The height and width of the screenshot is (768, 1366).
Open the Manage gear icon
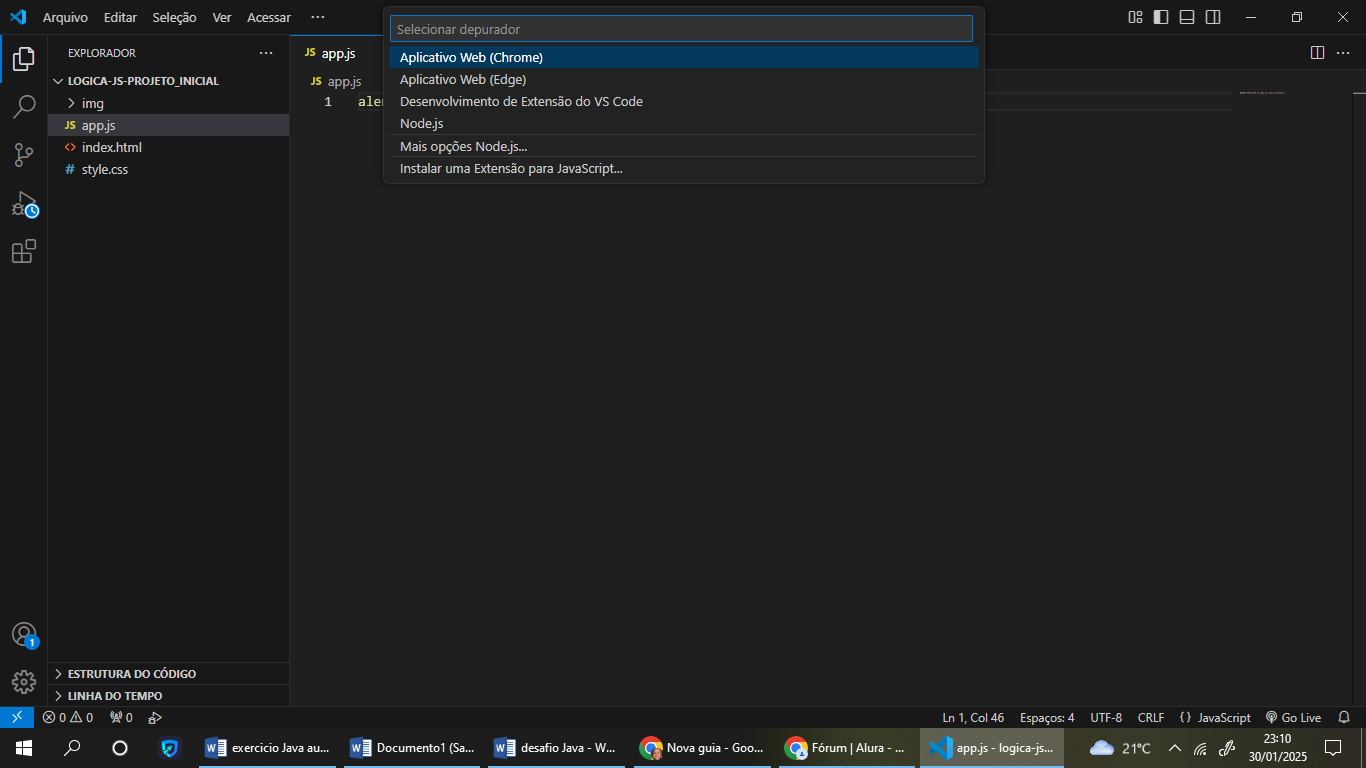click(24, 682)
